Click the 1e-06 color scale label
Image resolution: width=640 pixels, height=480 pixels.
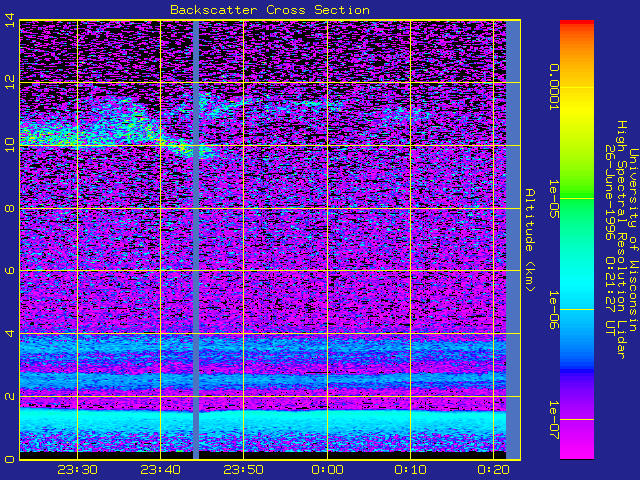click(x=554, y=310)
